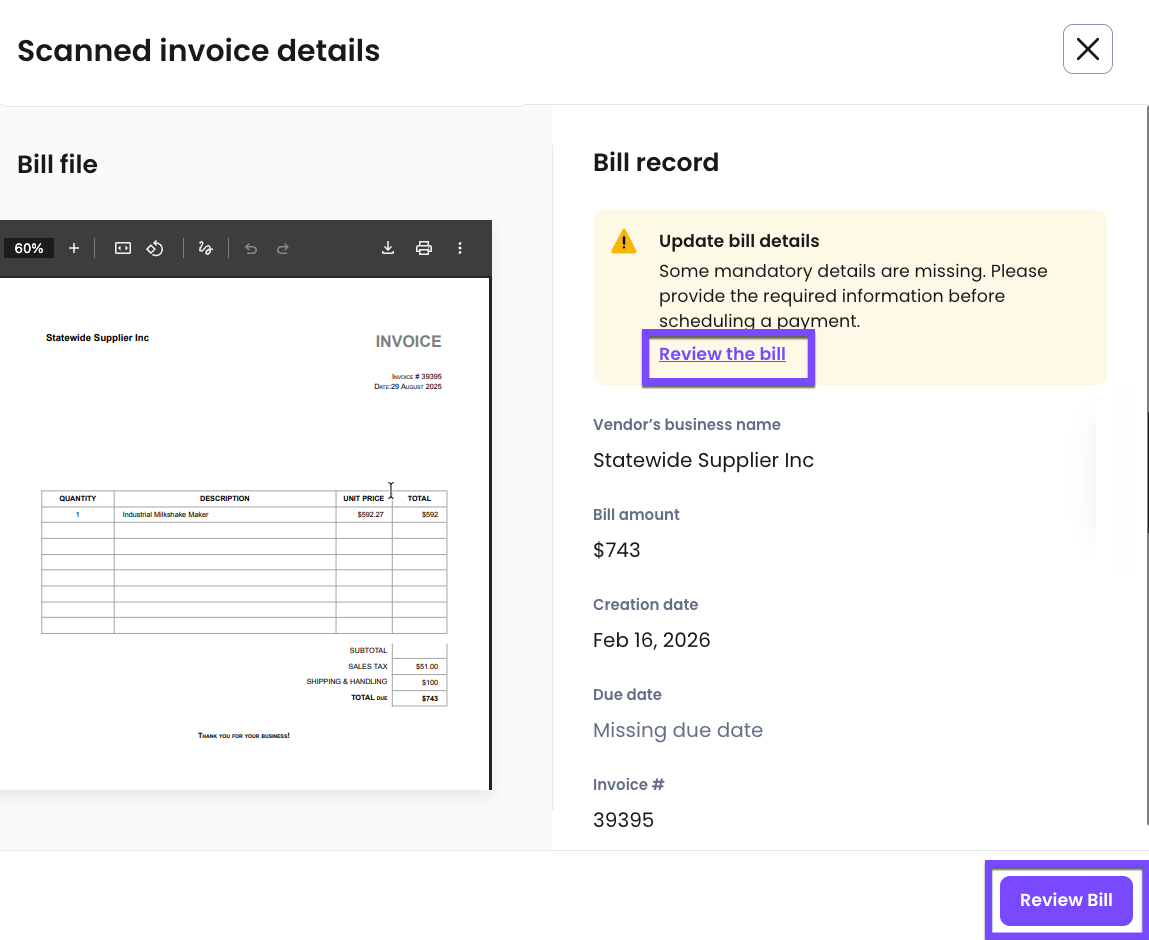This screenshot has height=940, width=1149.
Task: Close the scanned invoice details dialog
Action: (x=1087, y=49)
